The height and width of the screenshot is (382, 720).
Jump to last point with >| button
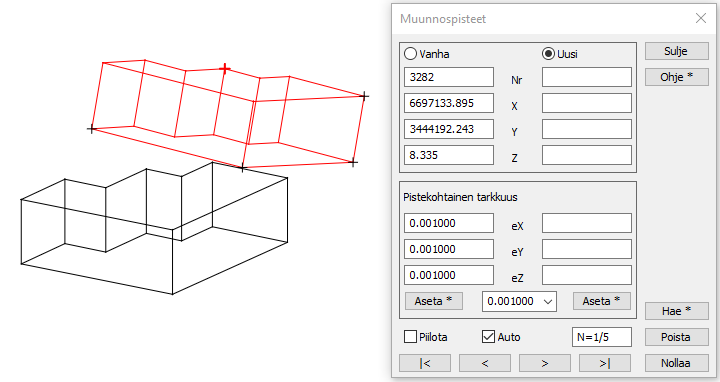pos(605,363)
